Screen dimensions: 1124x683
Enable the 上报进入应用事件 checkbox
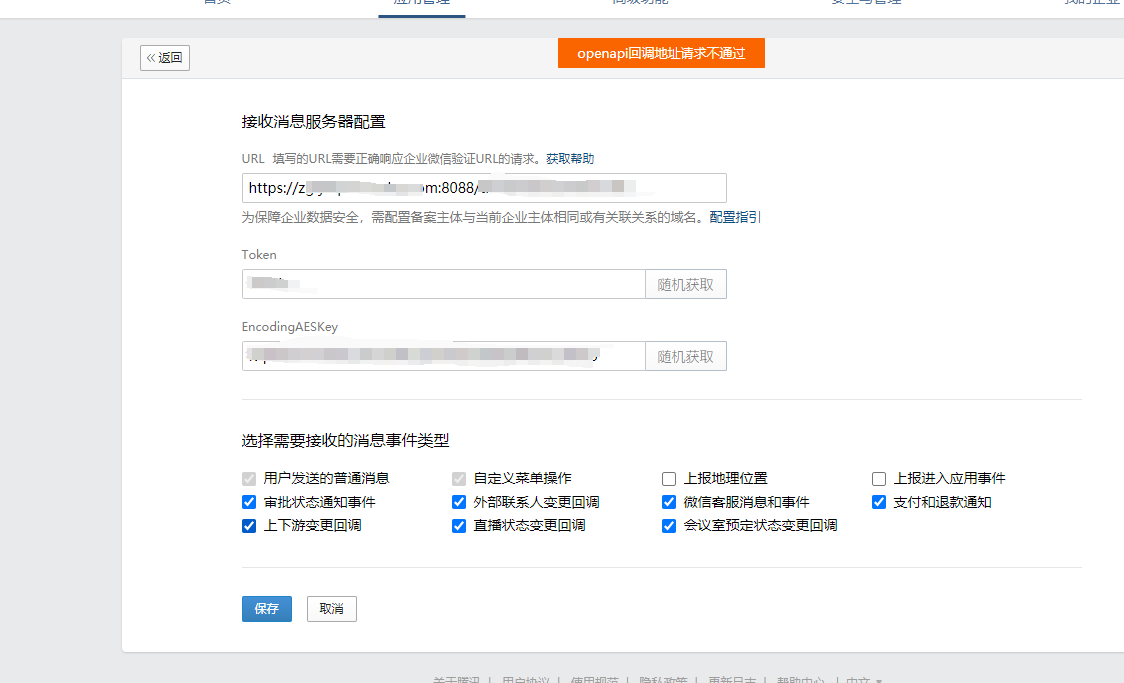coord(878,478)
